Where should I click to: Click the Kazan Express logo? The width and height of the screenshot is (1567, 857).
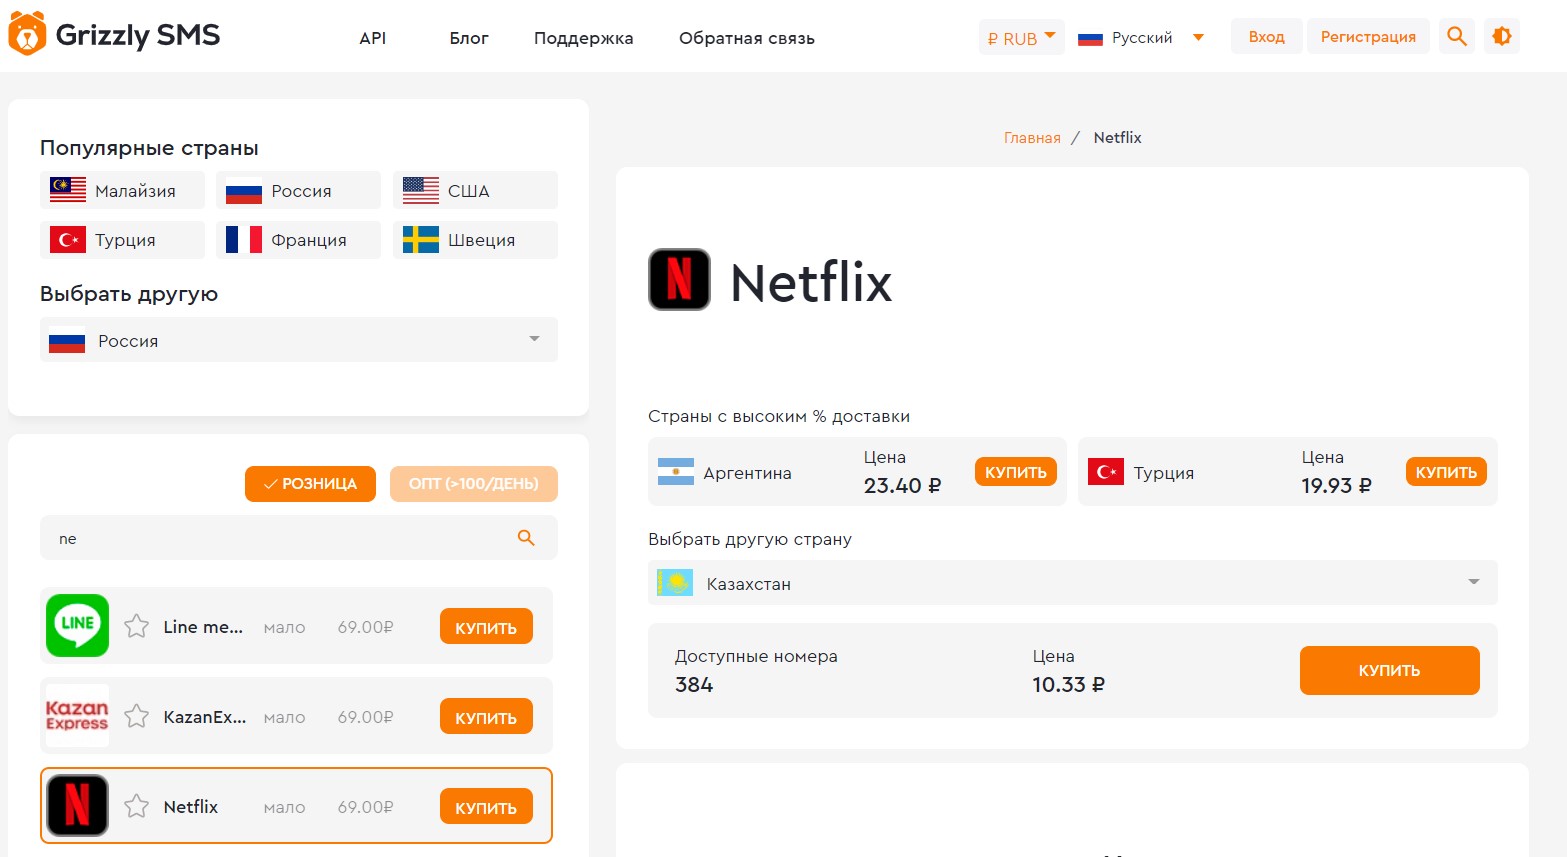tap(77, 716)
